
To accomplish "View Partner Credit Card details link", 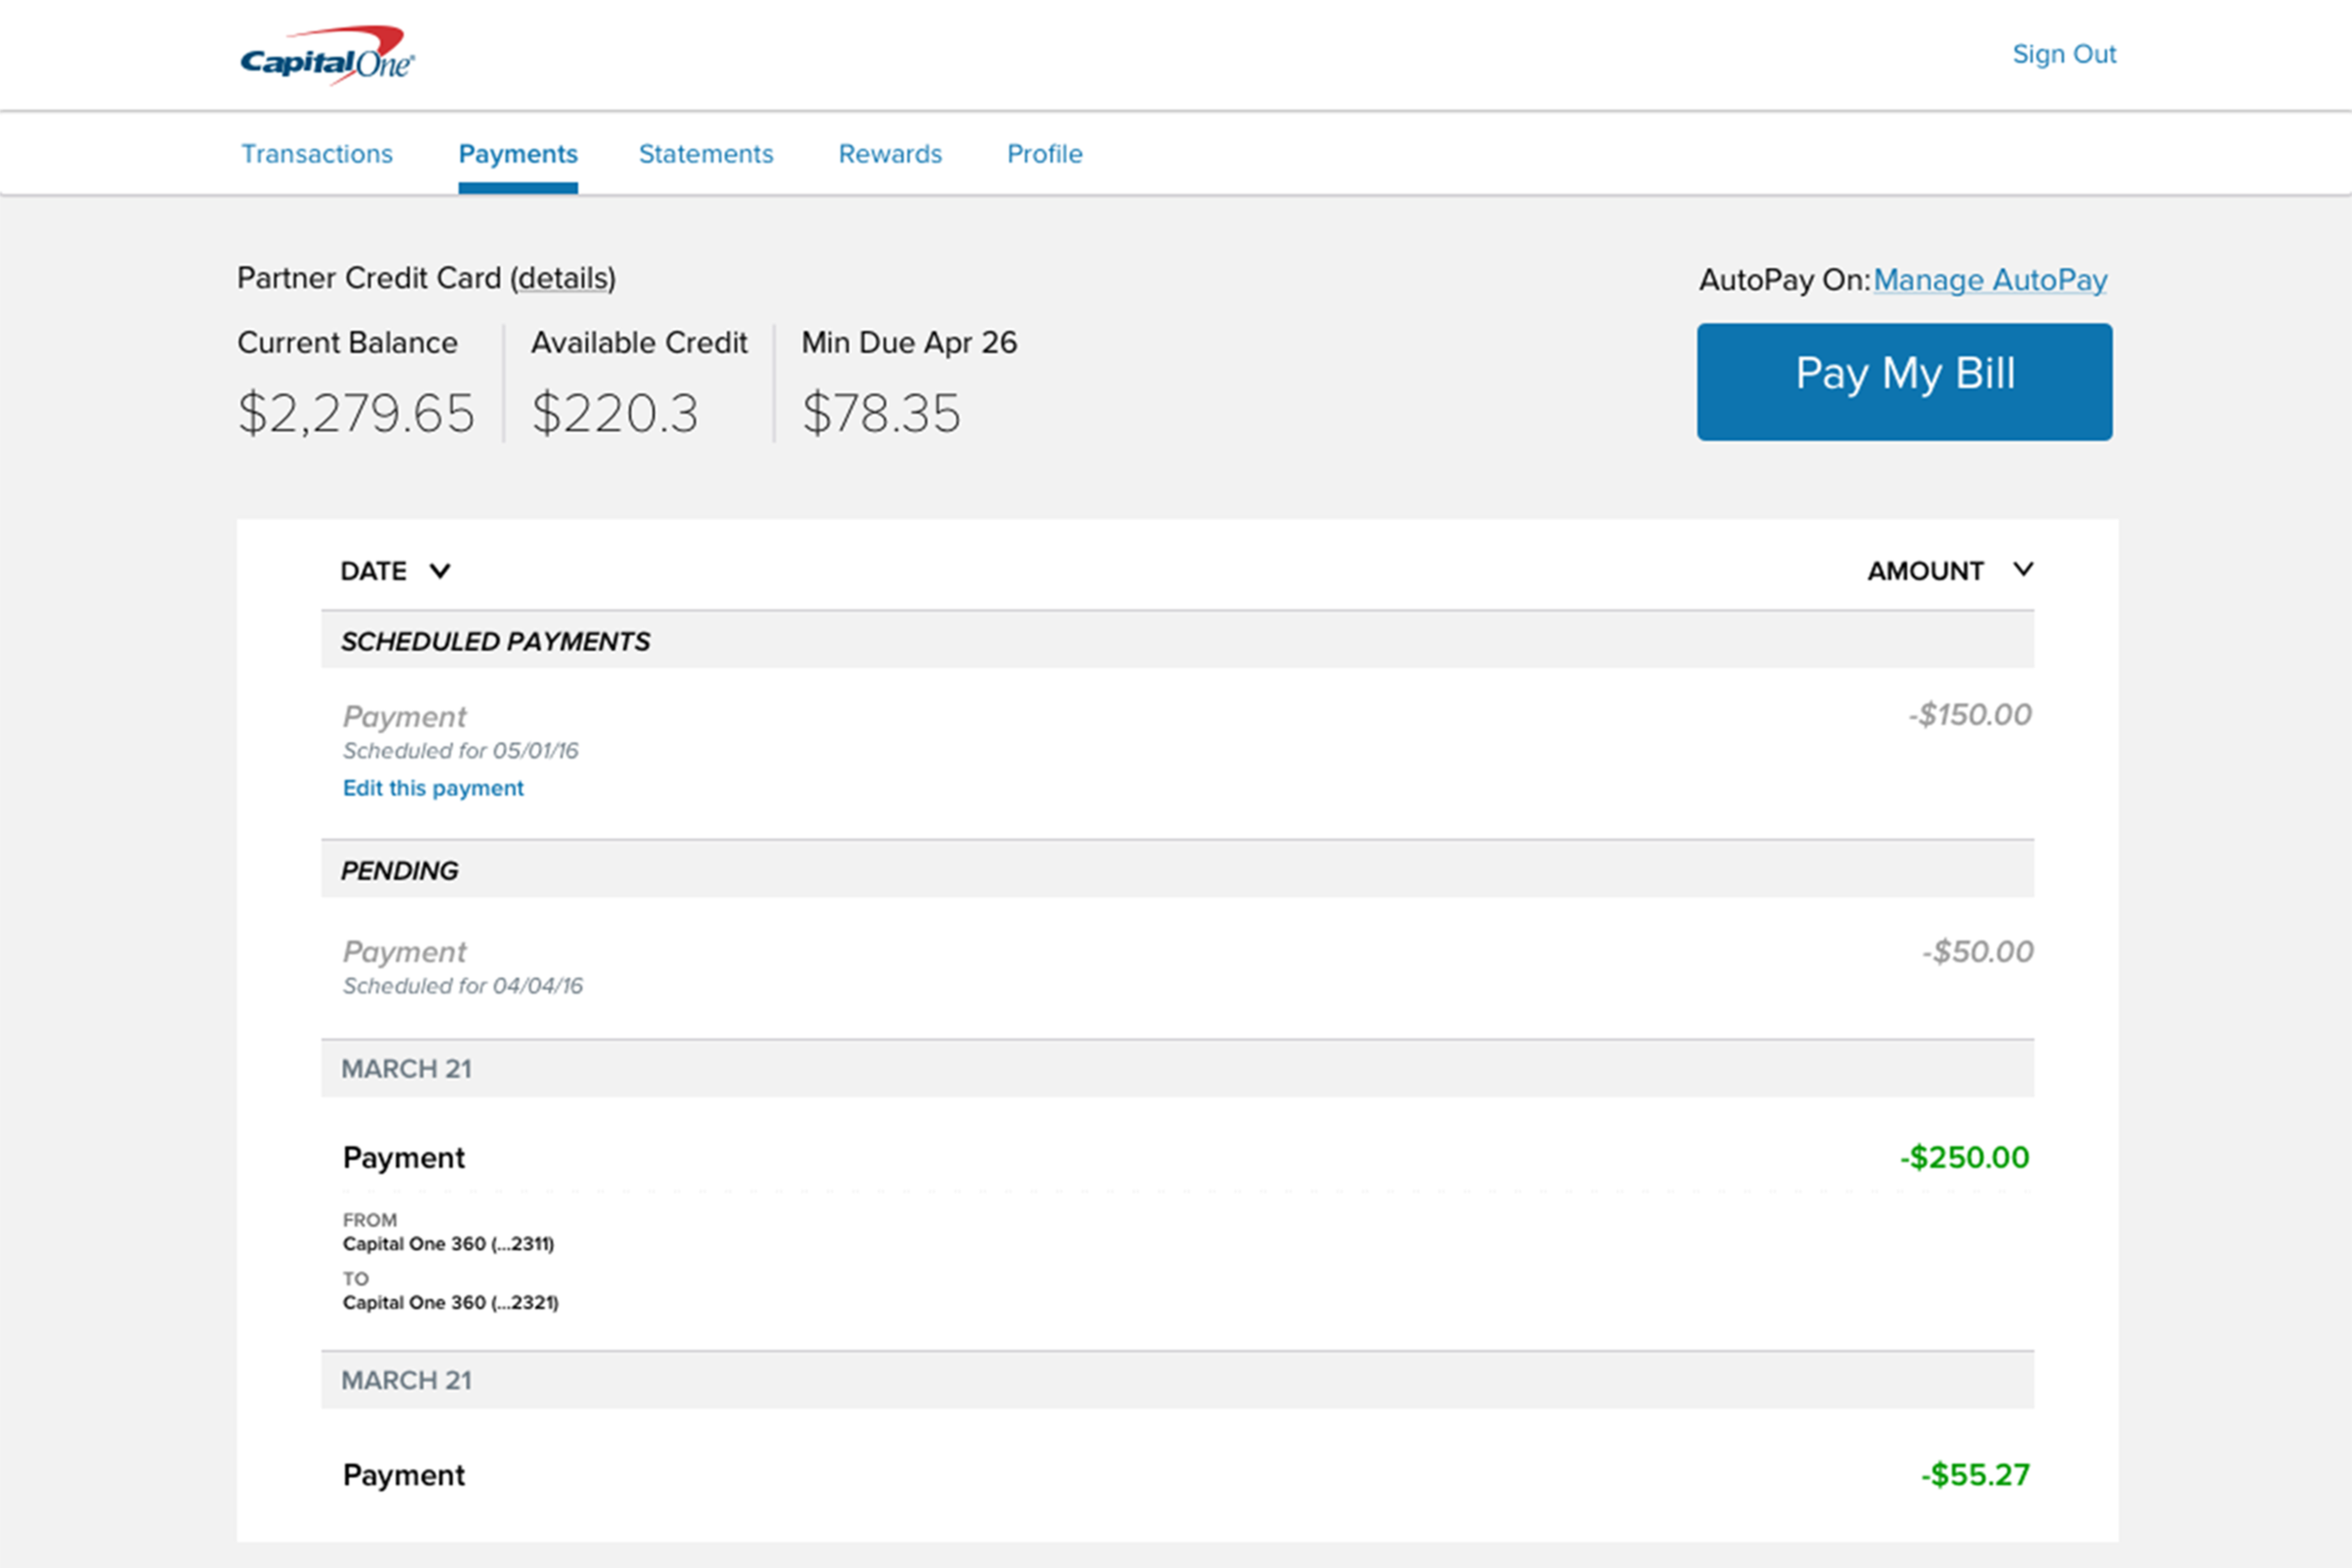I will 563,278.
